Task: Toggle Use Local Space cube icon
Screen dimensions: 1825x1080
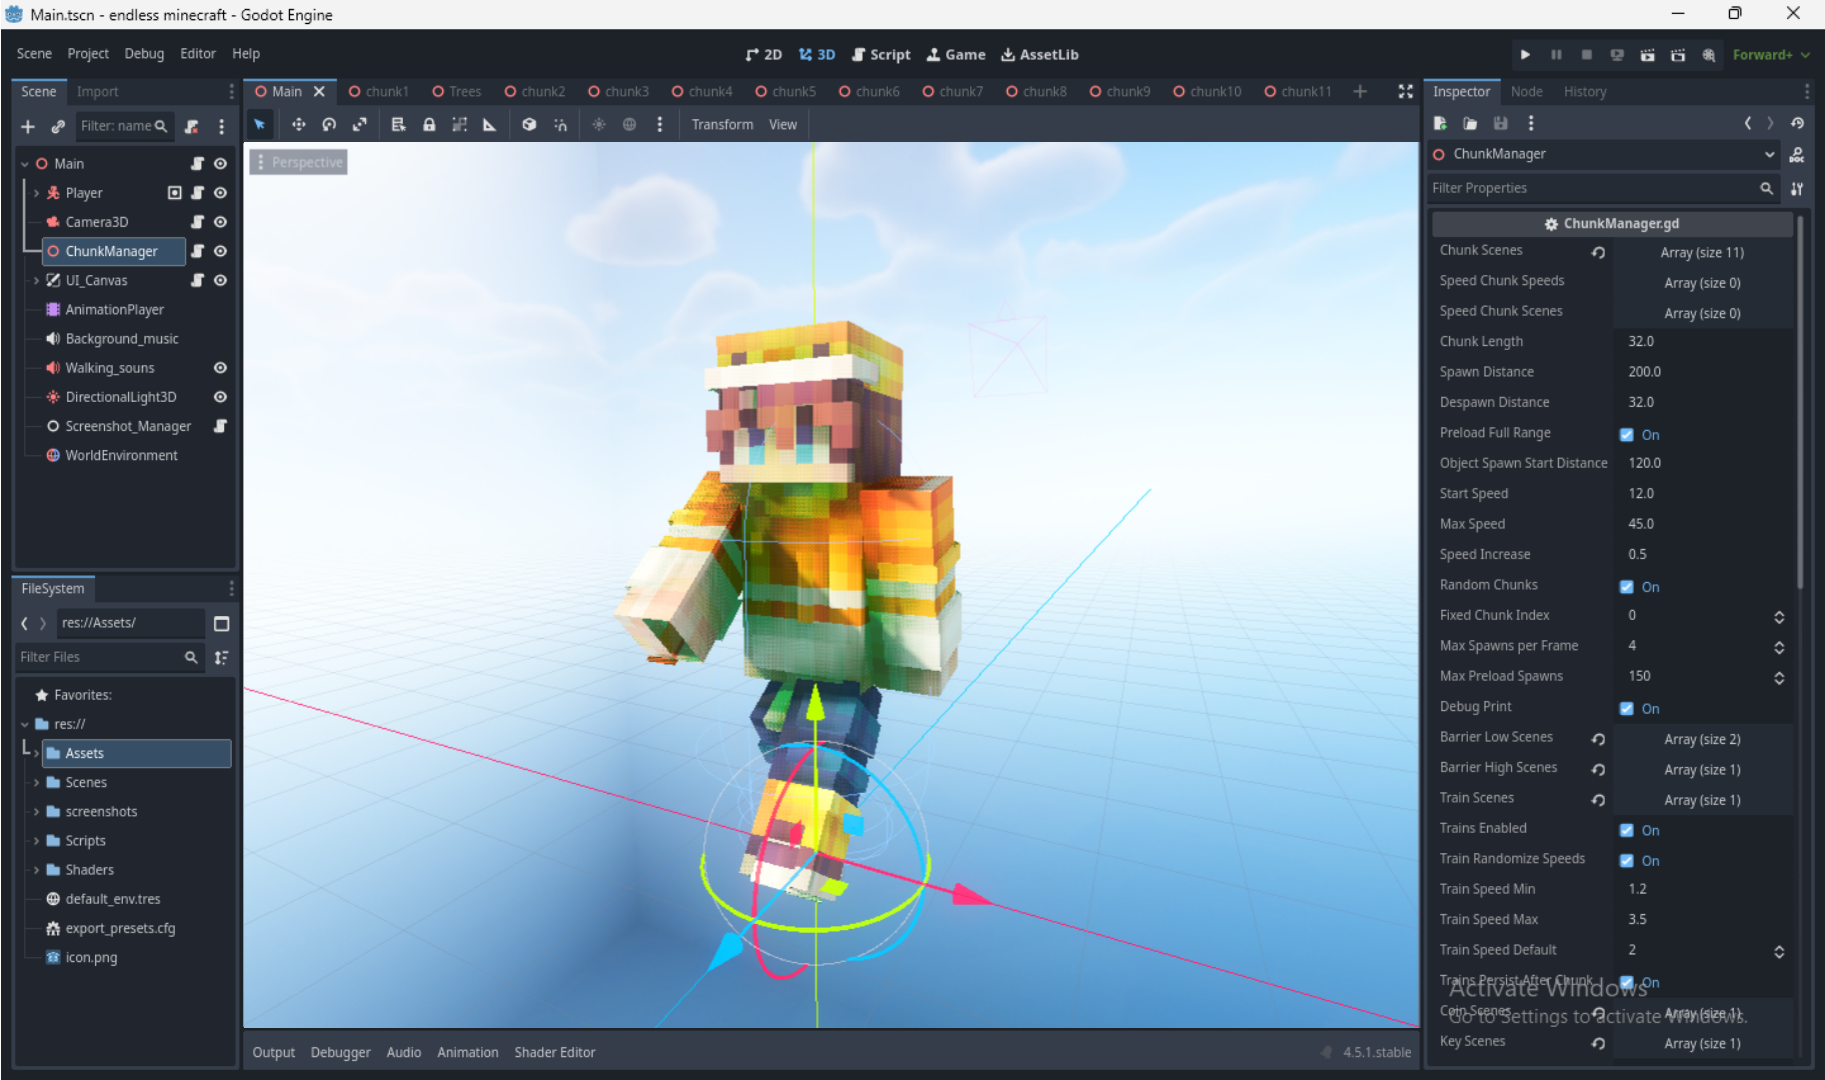Action: pos(529,124)
